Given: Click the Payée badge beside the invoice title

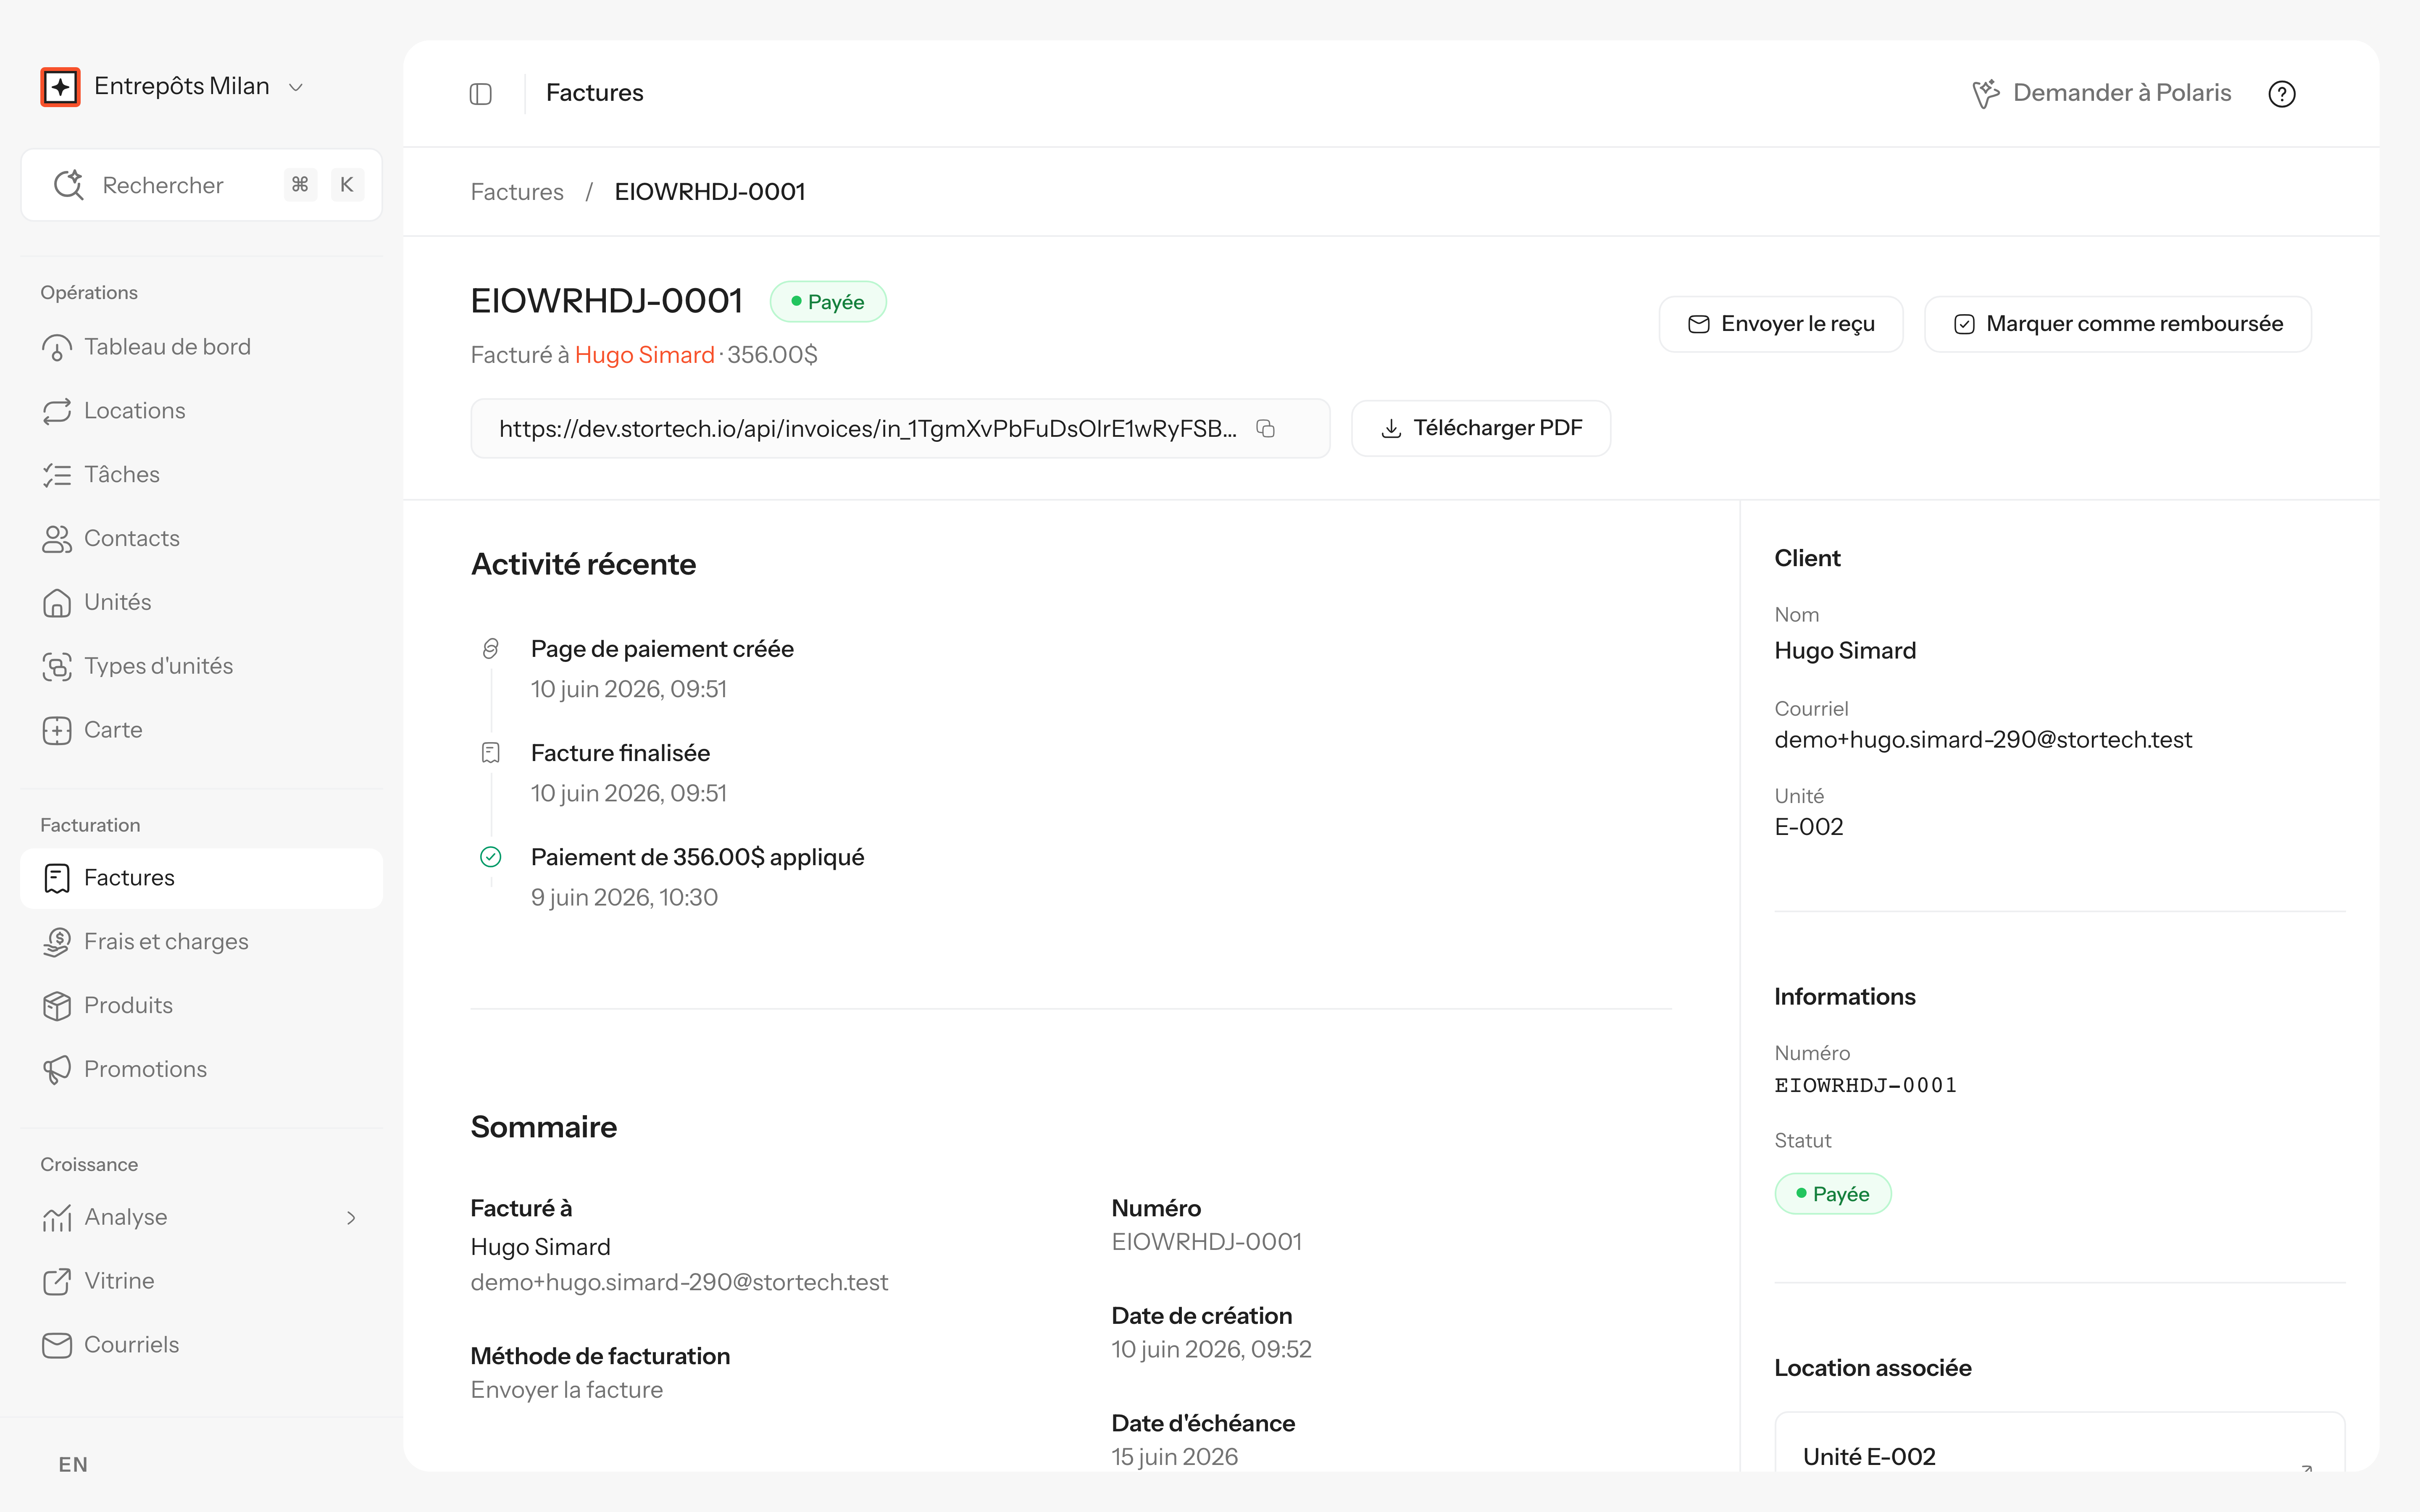Looking at the screenshot, I should tap(828, 302).
